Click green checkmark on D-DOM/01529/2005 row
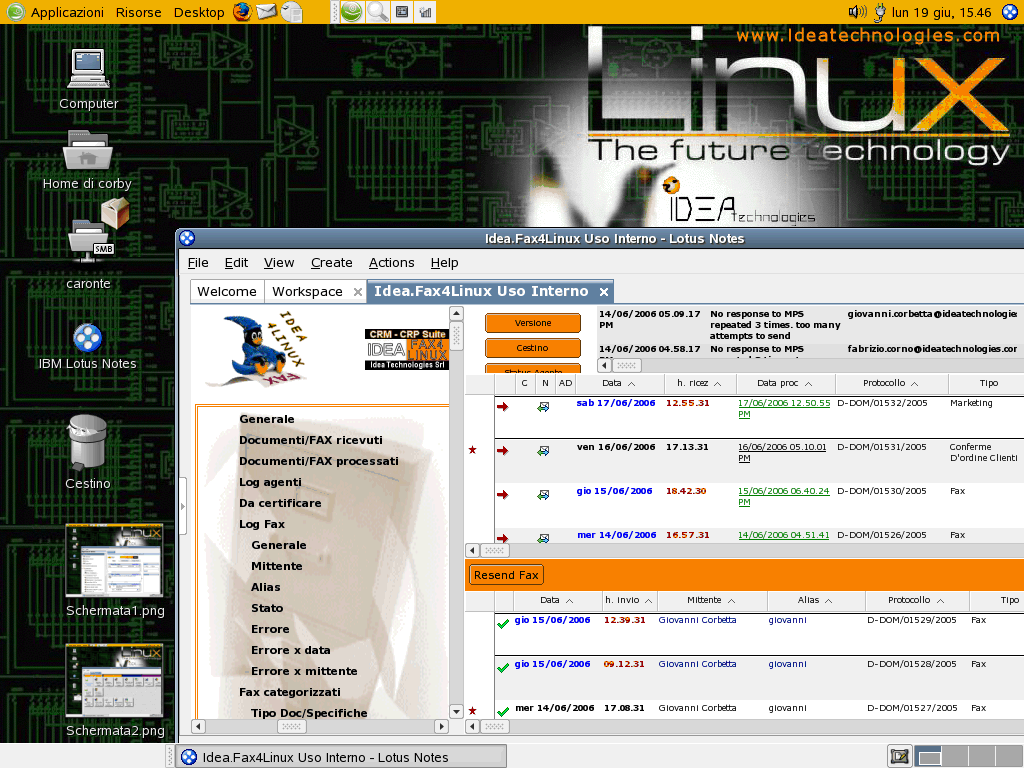The image size is (1024, 768). (503, 624)
